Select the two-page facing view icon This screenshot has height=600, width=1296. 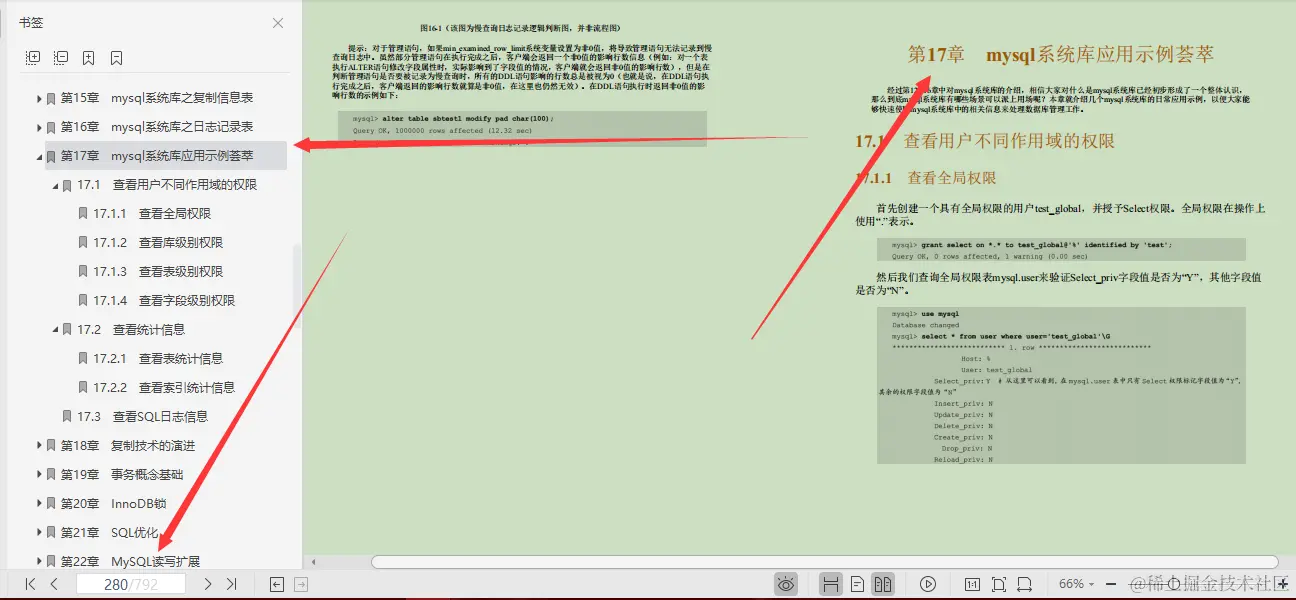tap(883, 583)
